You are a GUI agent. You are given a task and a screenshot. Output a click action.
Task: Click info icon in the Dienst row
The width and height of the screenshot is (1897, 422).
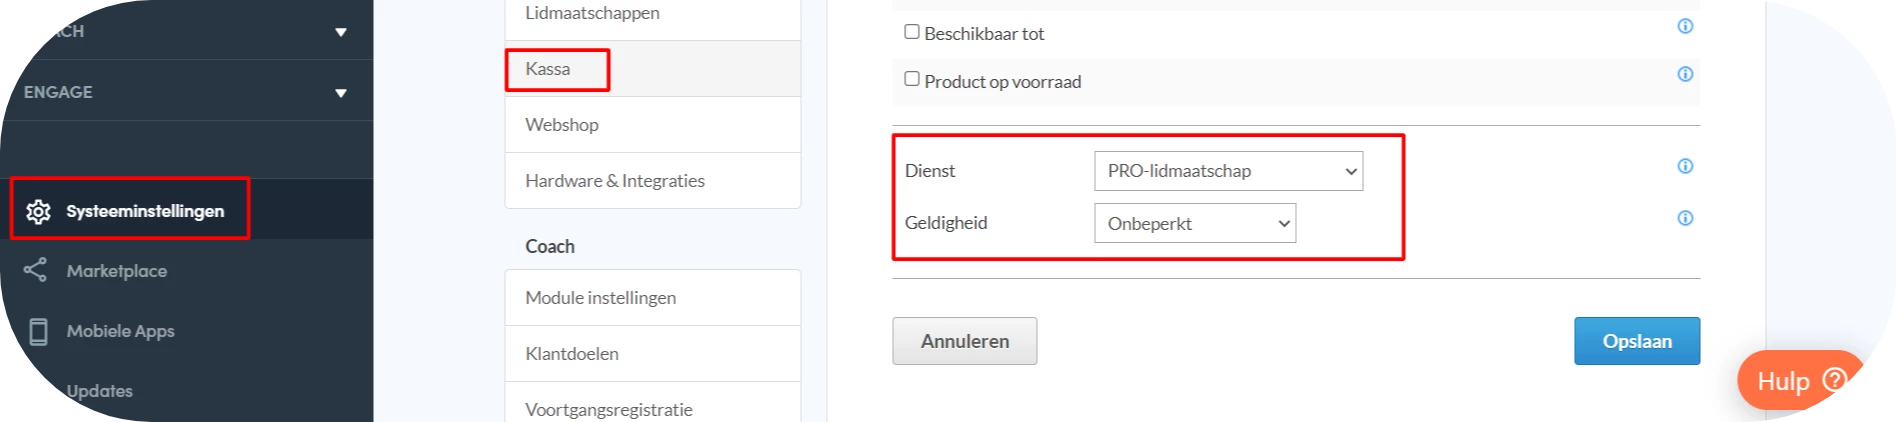1685,166
